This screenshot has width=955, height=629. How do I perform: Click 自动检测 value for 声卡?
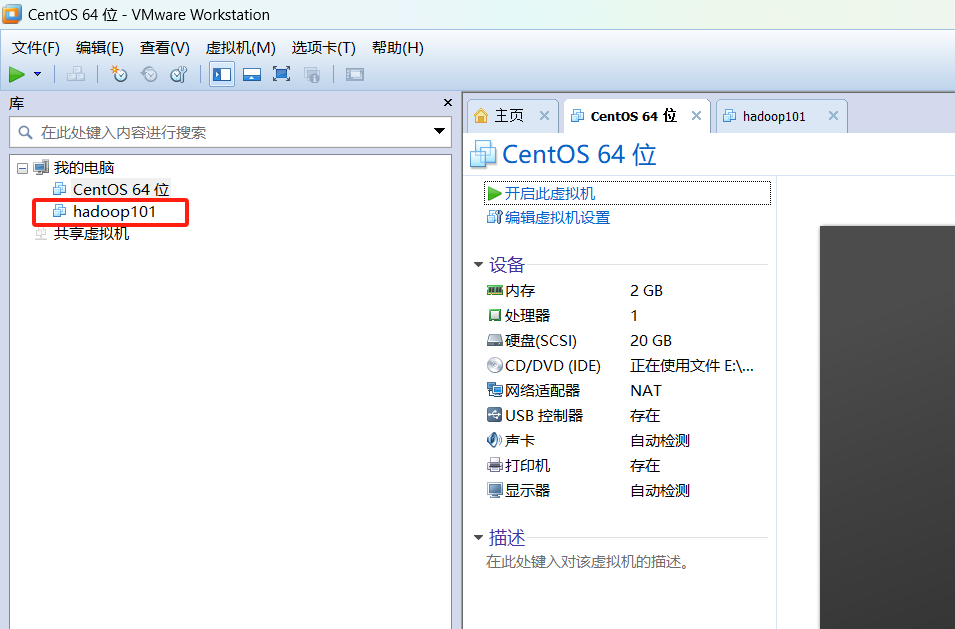pos(660,441)
